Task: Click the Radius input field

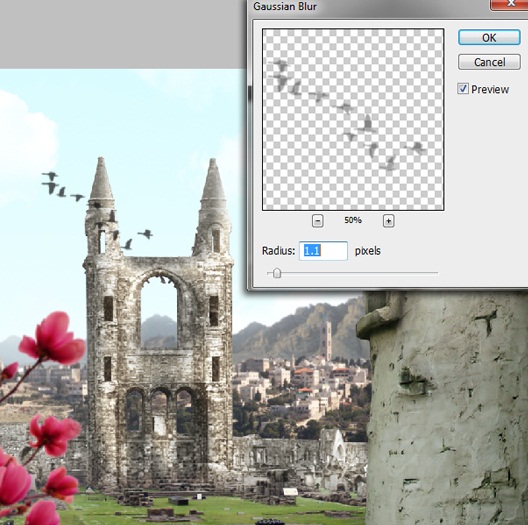Action: [323, 251]
